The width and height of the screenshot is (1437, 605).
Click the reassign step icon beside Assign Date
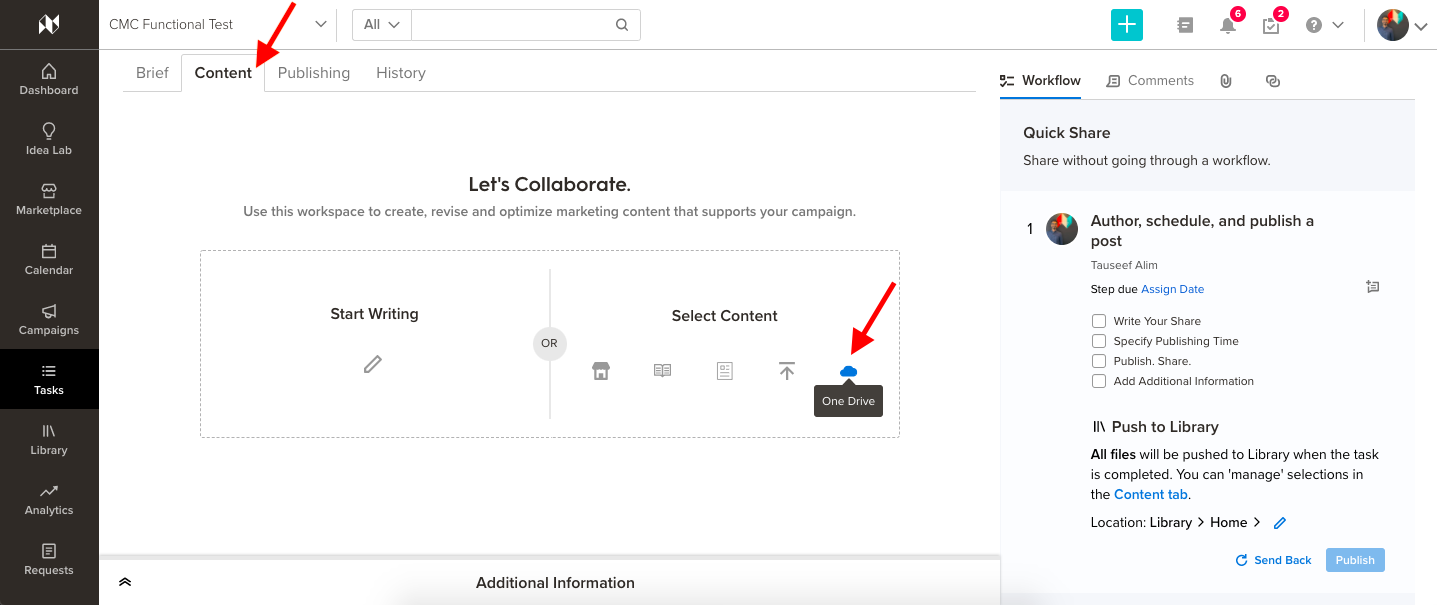click(x=1373, y=287)
